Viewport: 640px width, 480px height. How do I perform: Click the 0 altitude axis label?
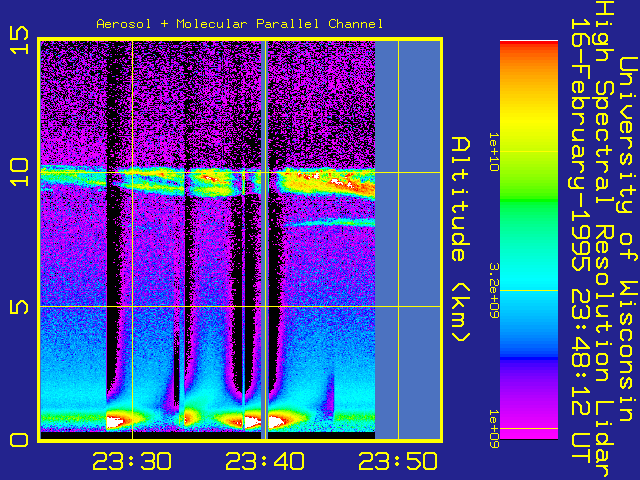point(19,440)
